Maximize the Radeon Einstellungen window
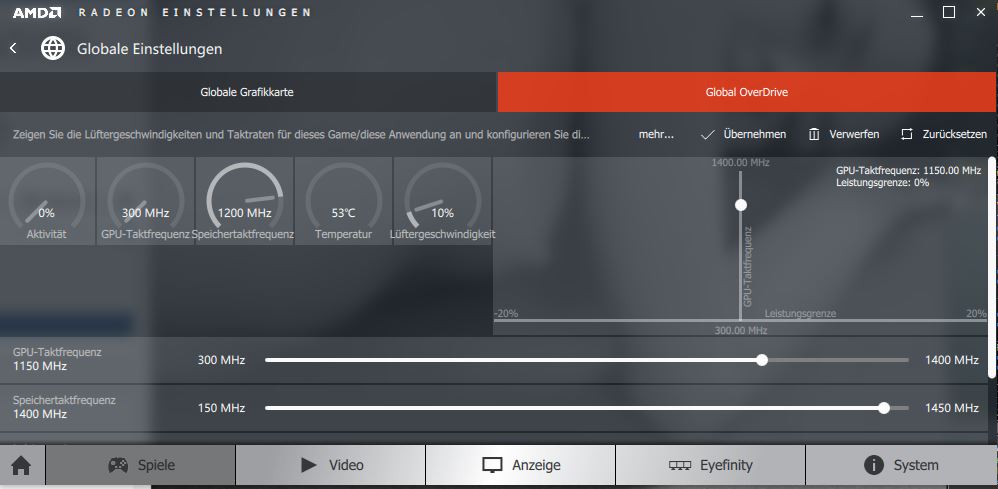Viewport: 998px width, 489px height. click(949, 12)
